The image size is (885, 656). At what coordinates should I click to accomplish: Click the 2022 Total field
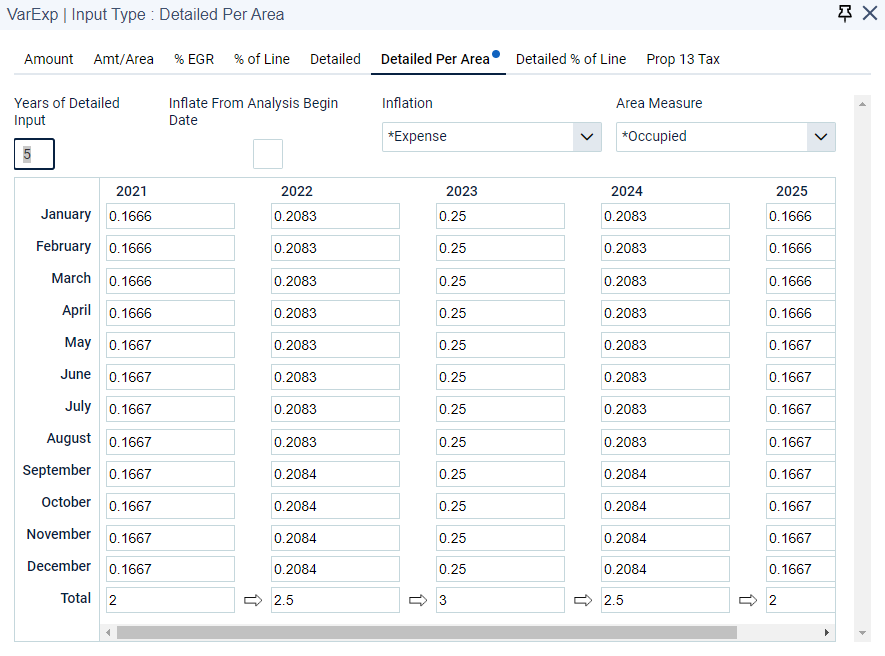[335, 600]
